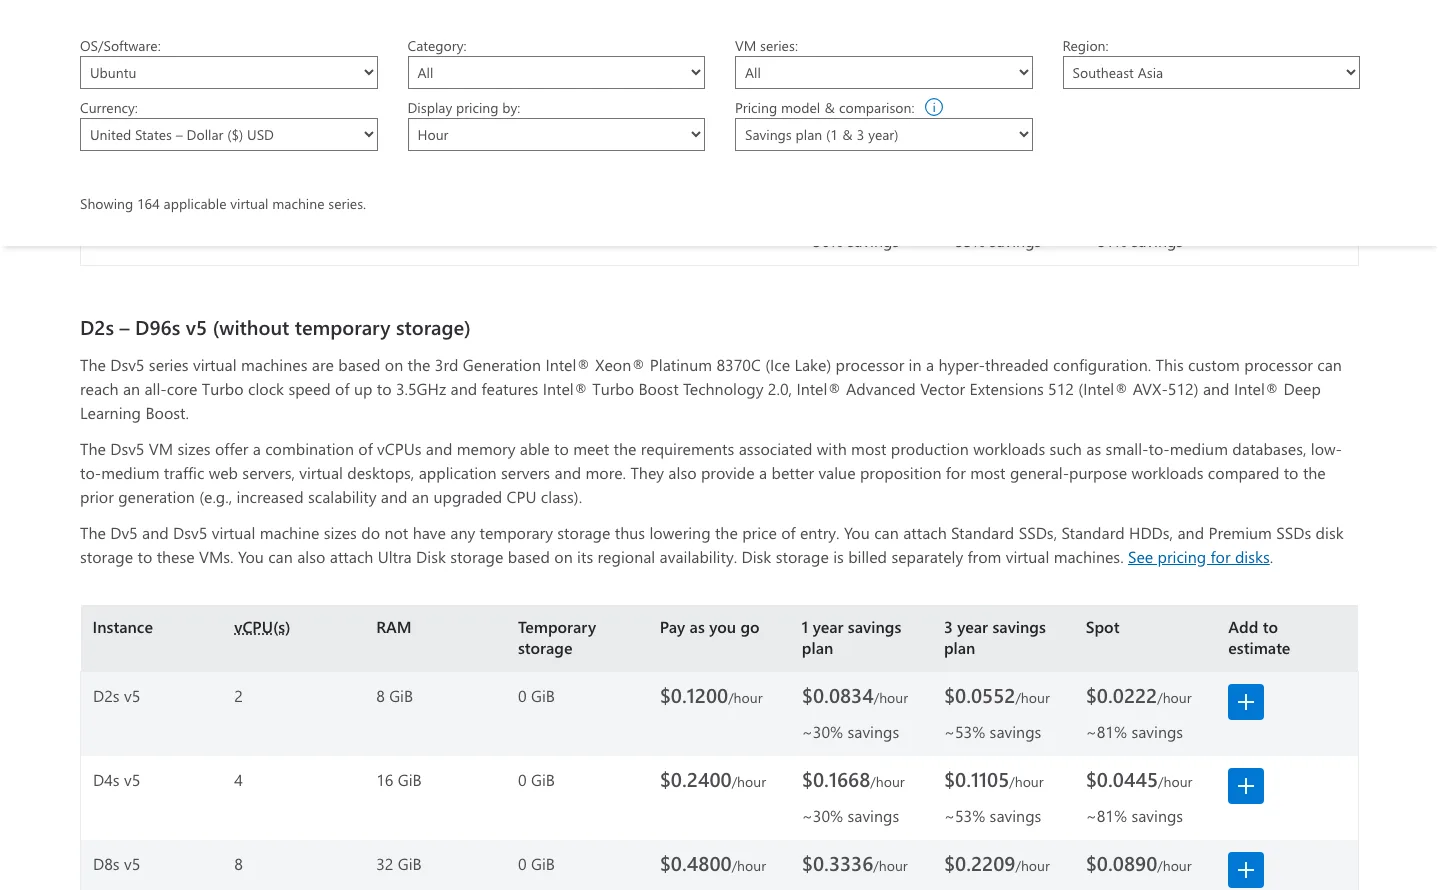This screenshot has height=890, width=1440.
Task: Select the $0.0222/hour spot price
Action: [x=1139, y=697]
